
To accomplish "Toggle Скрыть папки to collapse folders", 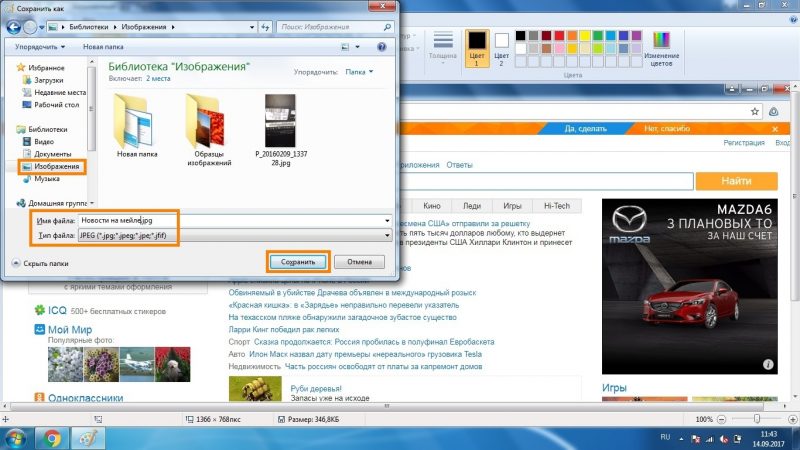I will point(41,262).
